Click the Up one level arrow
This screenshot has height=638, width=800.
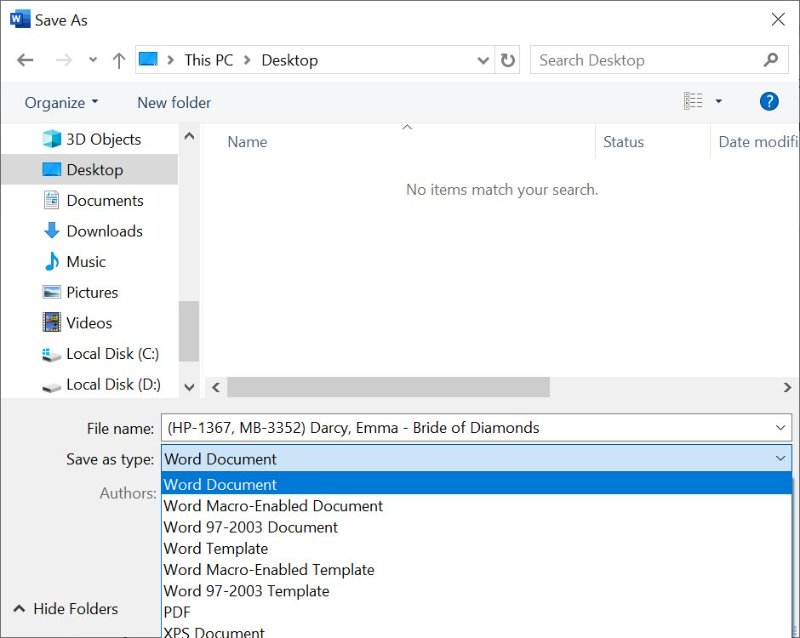[119, 60]
